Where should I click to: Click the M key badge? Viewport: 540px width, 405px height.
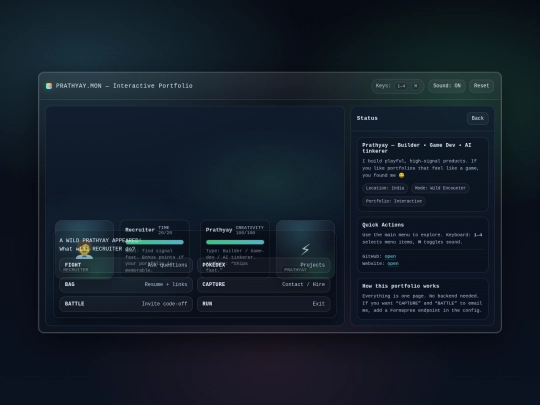[415, 86]
